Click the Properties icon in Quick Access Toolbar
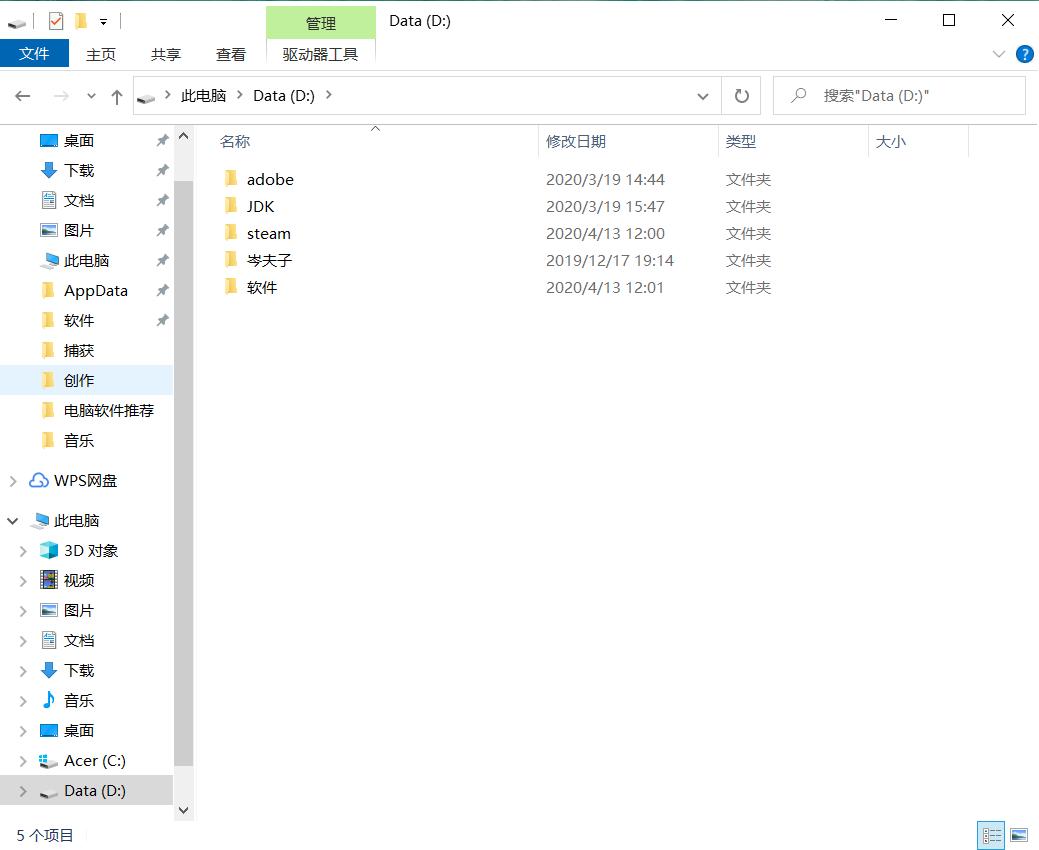 click(x=56, y=20)
